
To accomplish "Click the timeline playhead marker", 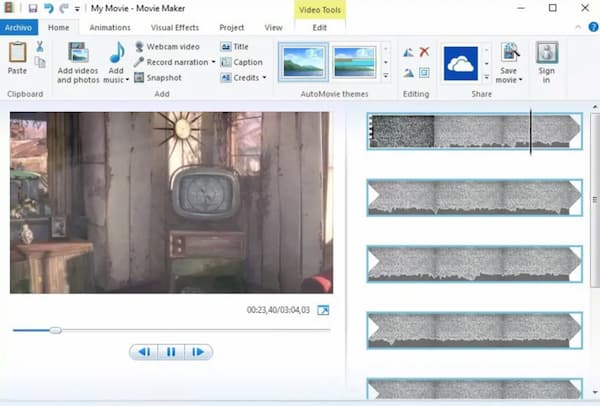I will [531, 131].
